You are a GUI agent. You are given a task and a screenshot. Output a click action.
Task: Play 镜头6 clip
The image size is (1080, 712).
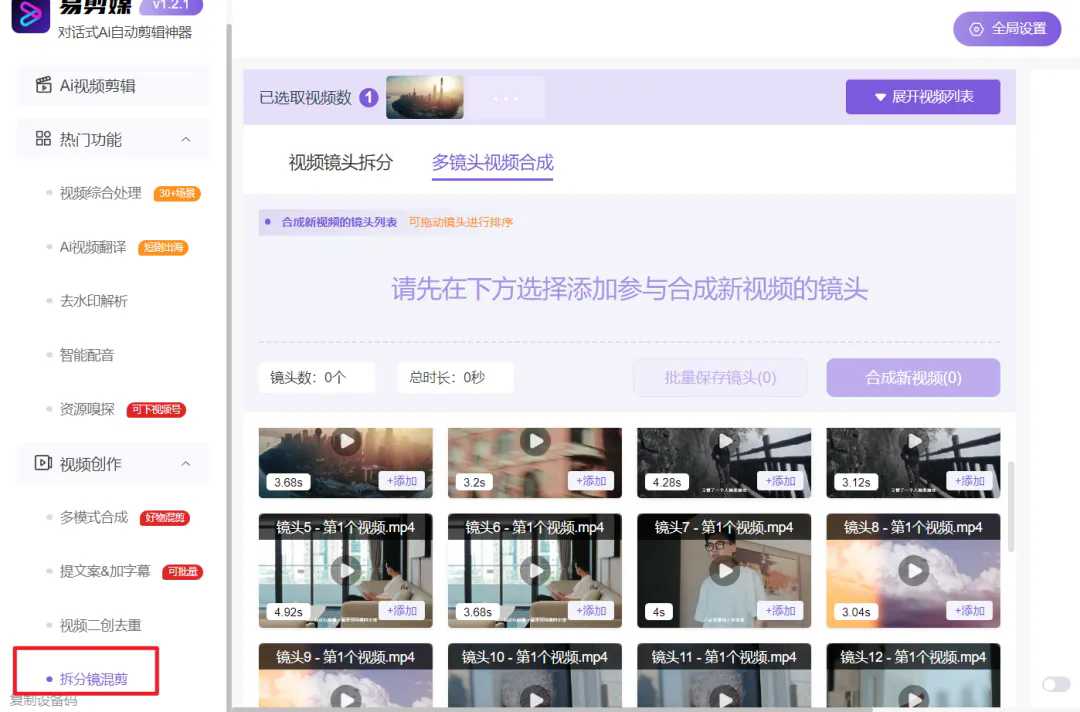pos(535,570)
